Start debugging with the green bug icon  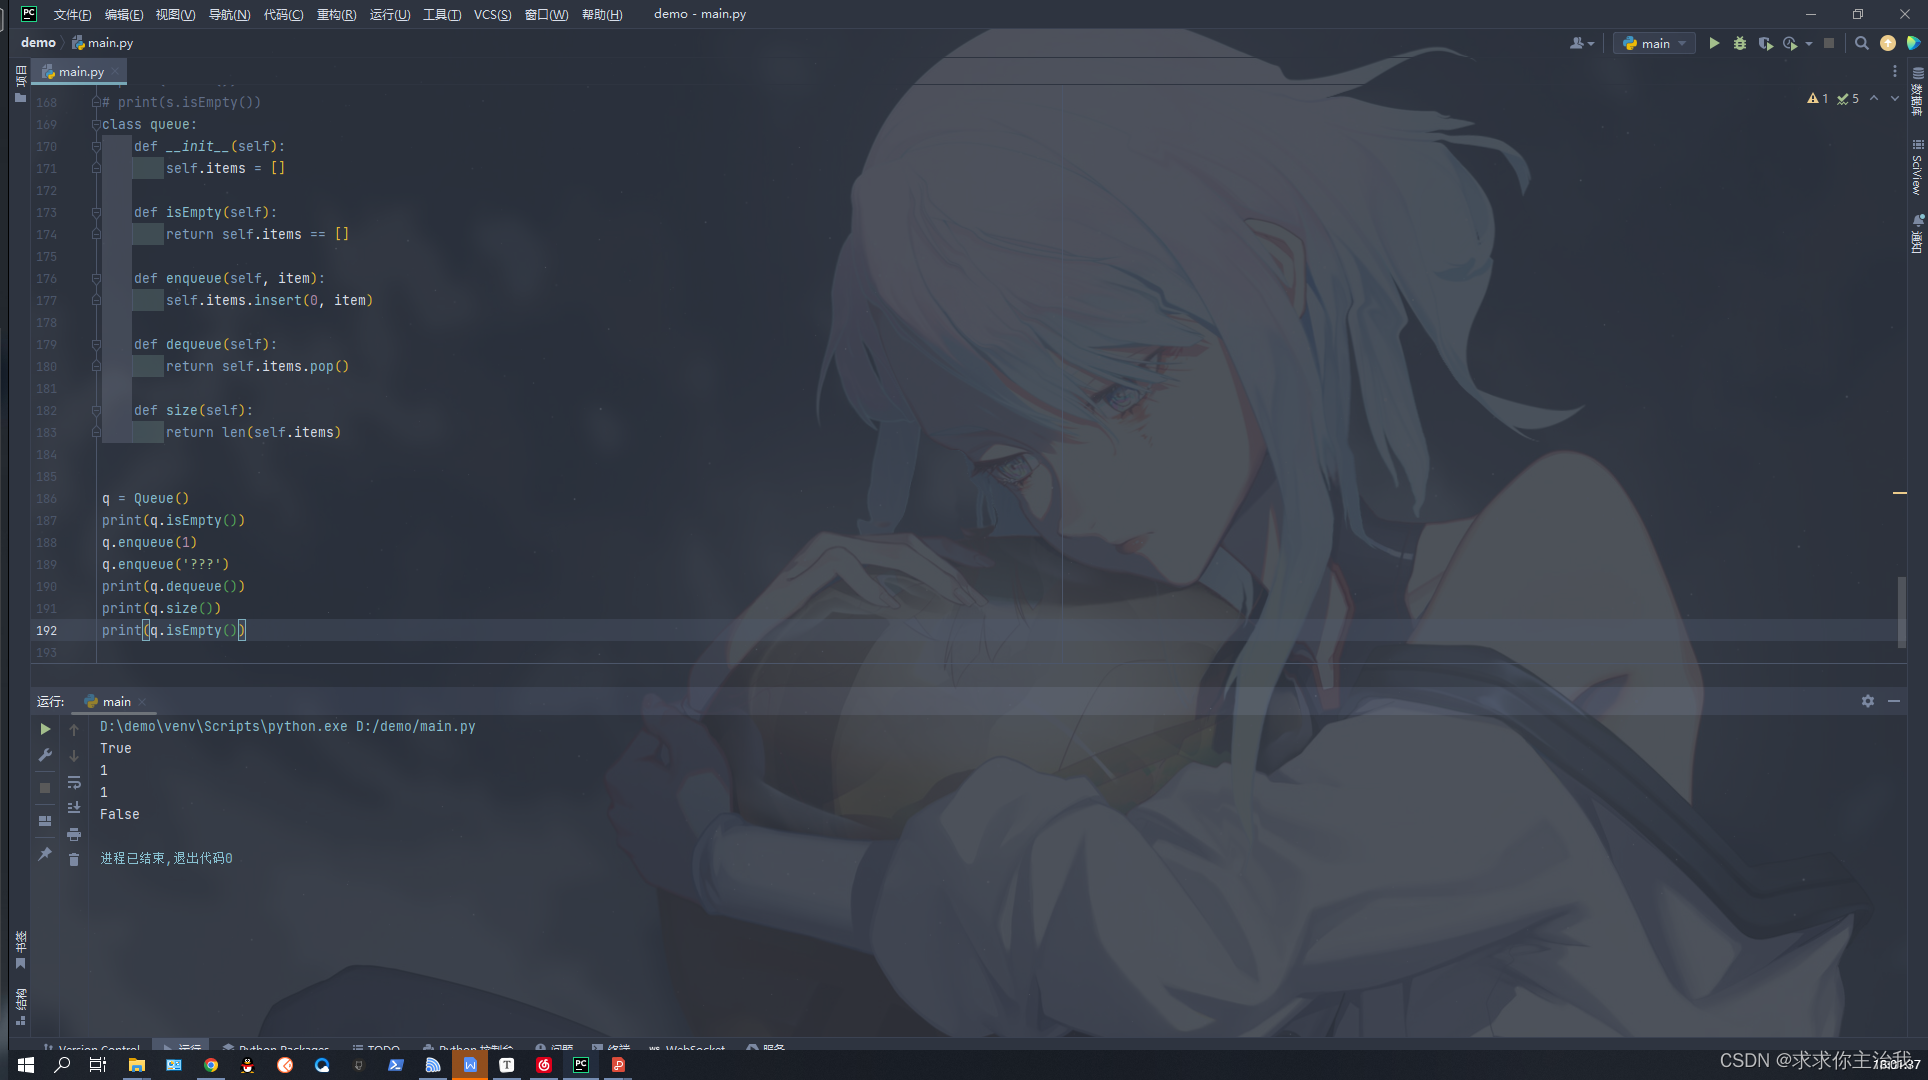pyautogui.click(x=1740, y=43)
